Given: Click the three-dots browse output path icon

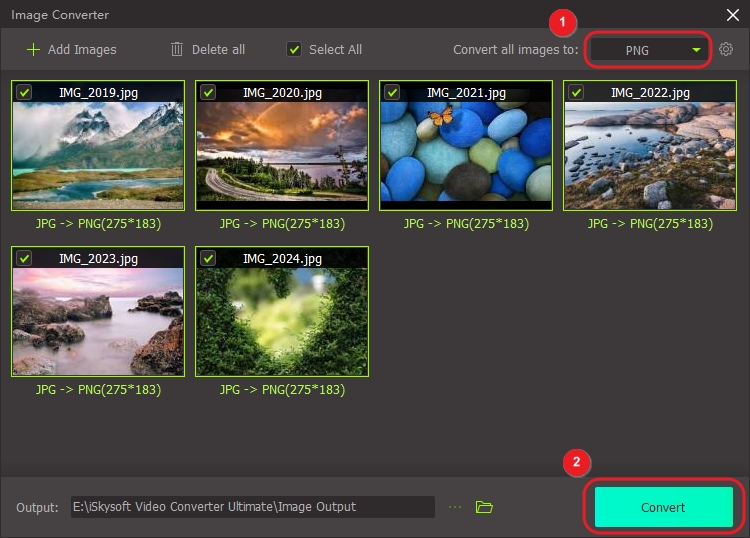Looking at the screenshot, I should [456, 507].
